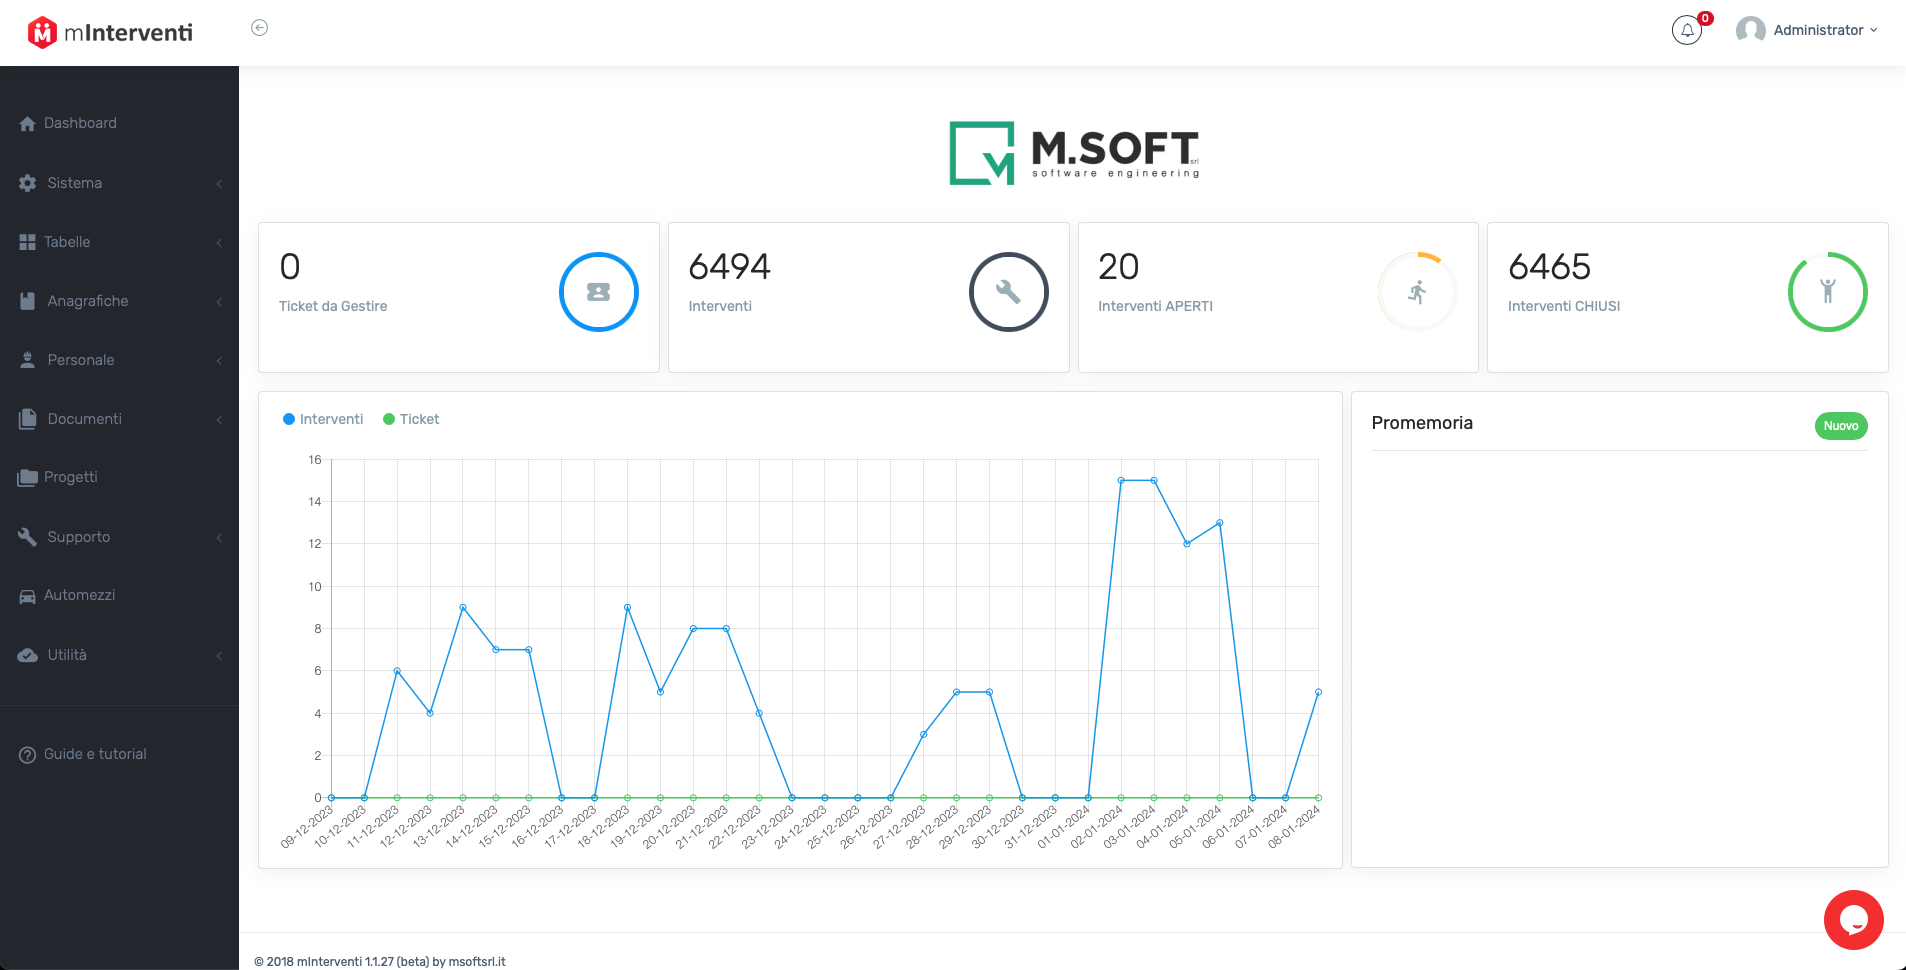This screenshot has height=970, width=1906.
Task: Click the Sistema gear icon
Action: click(28, 183)
